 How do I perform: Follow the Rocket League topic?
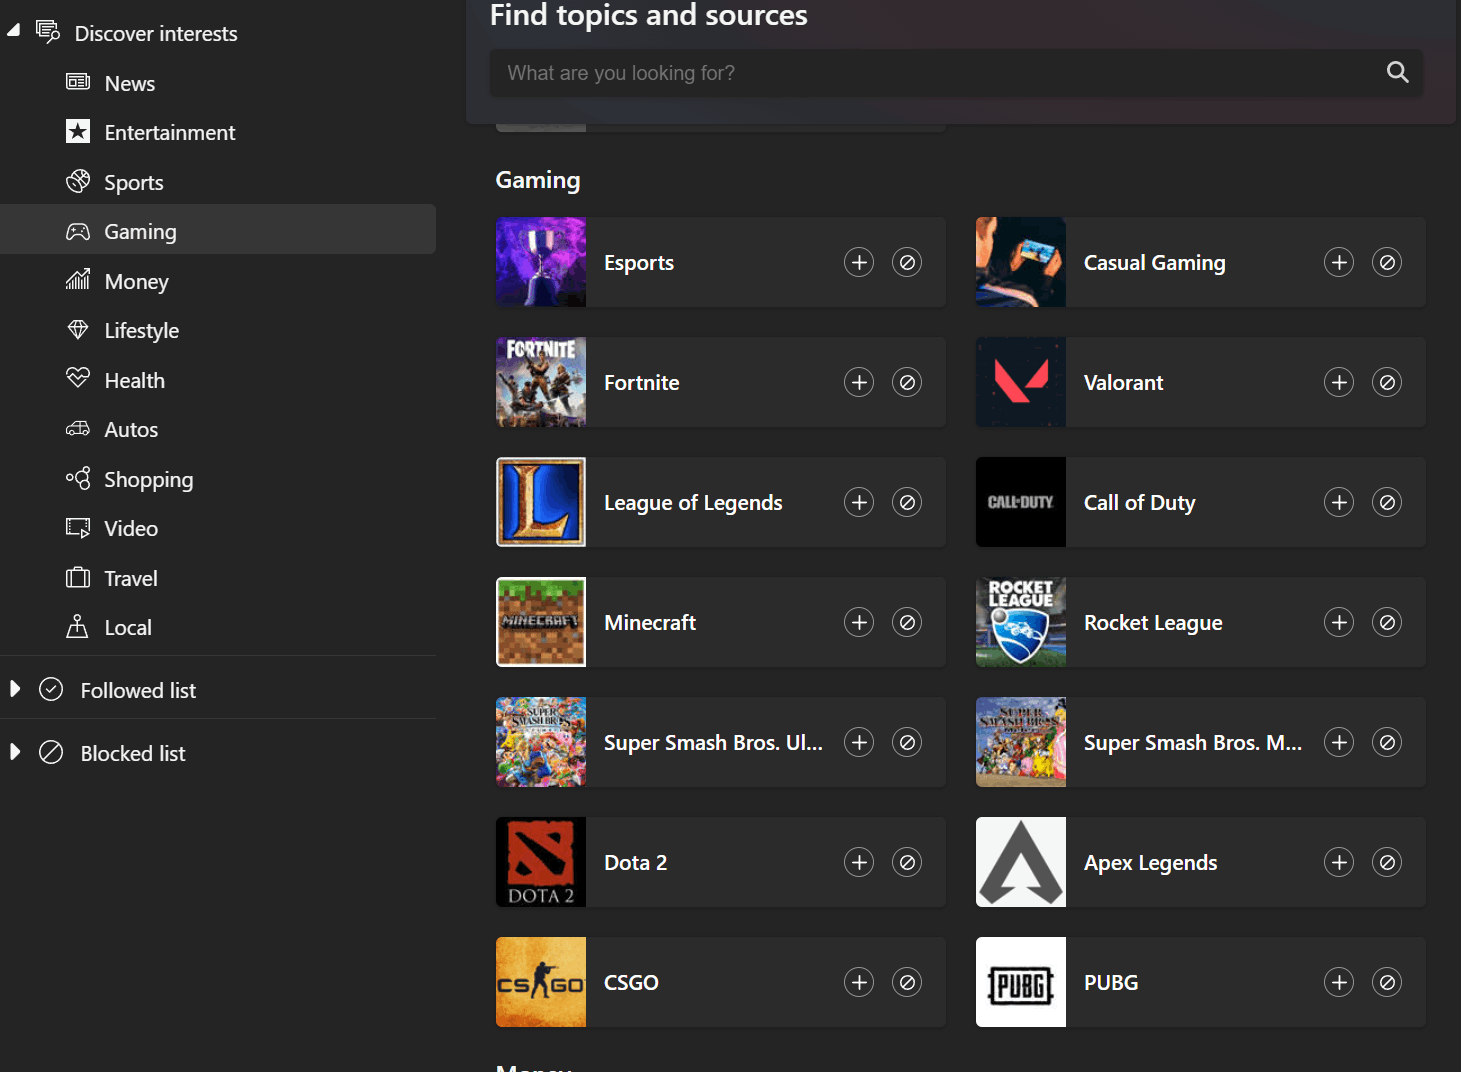[x=1339, y=622]
